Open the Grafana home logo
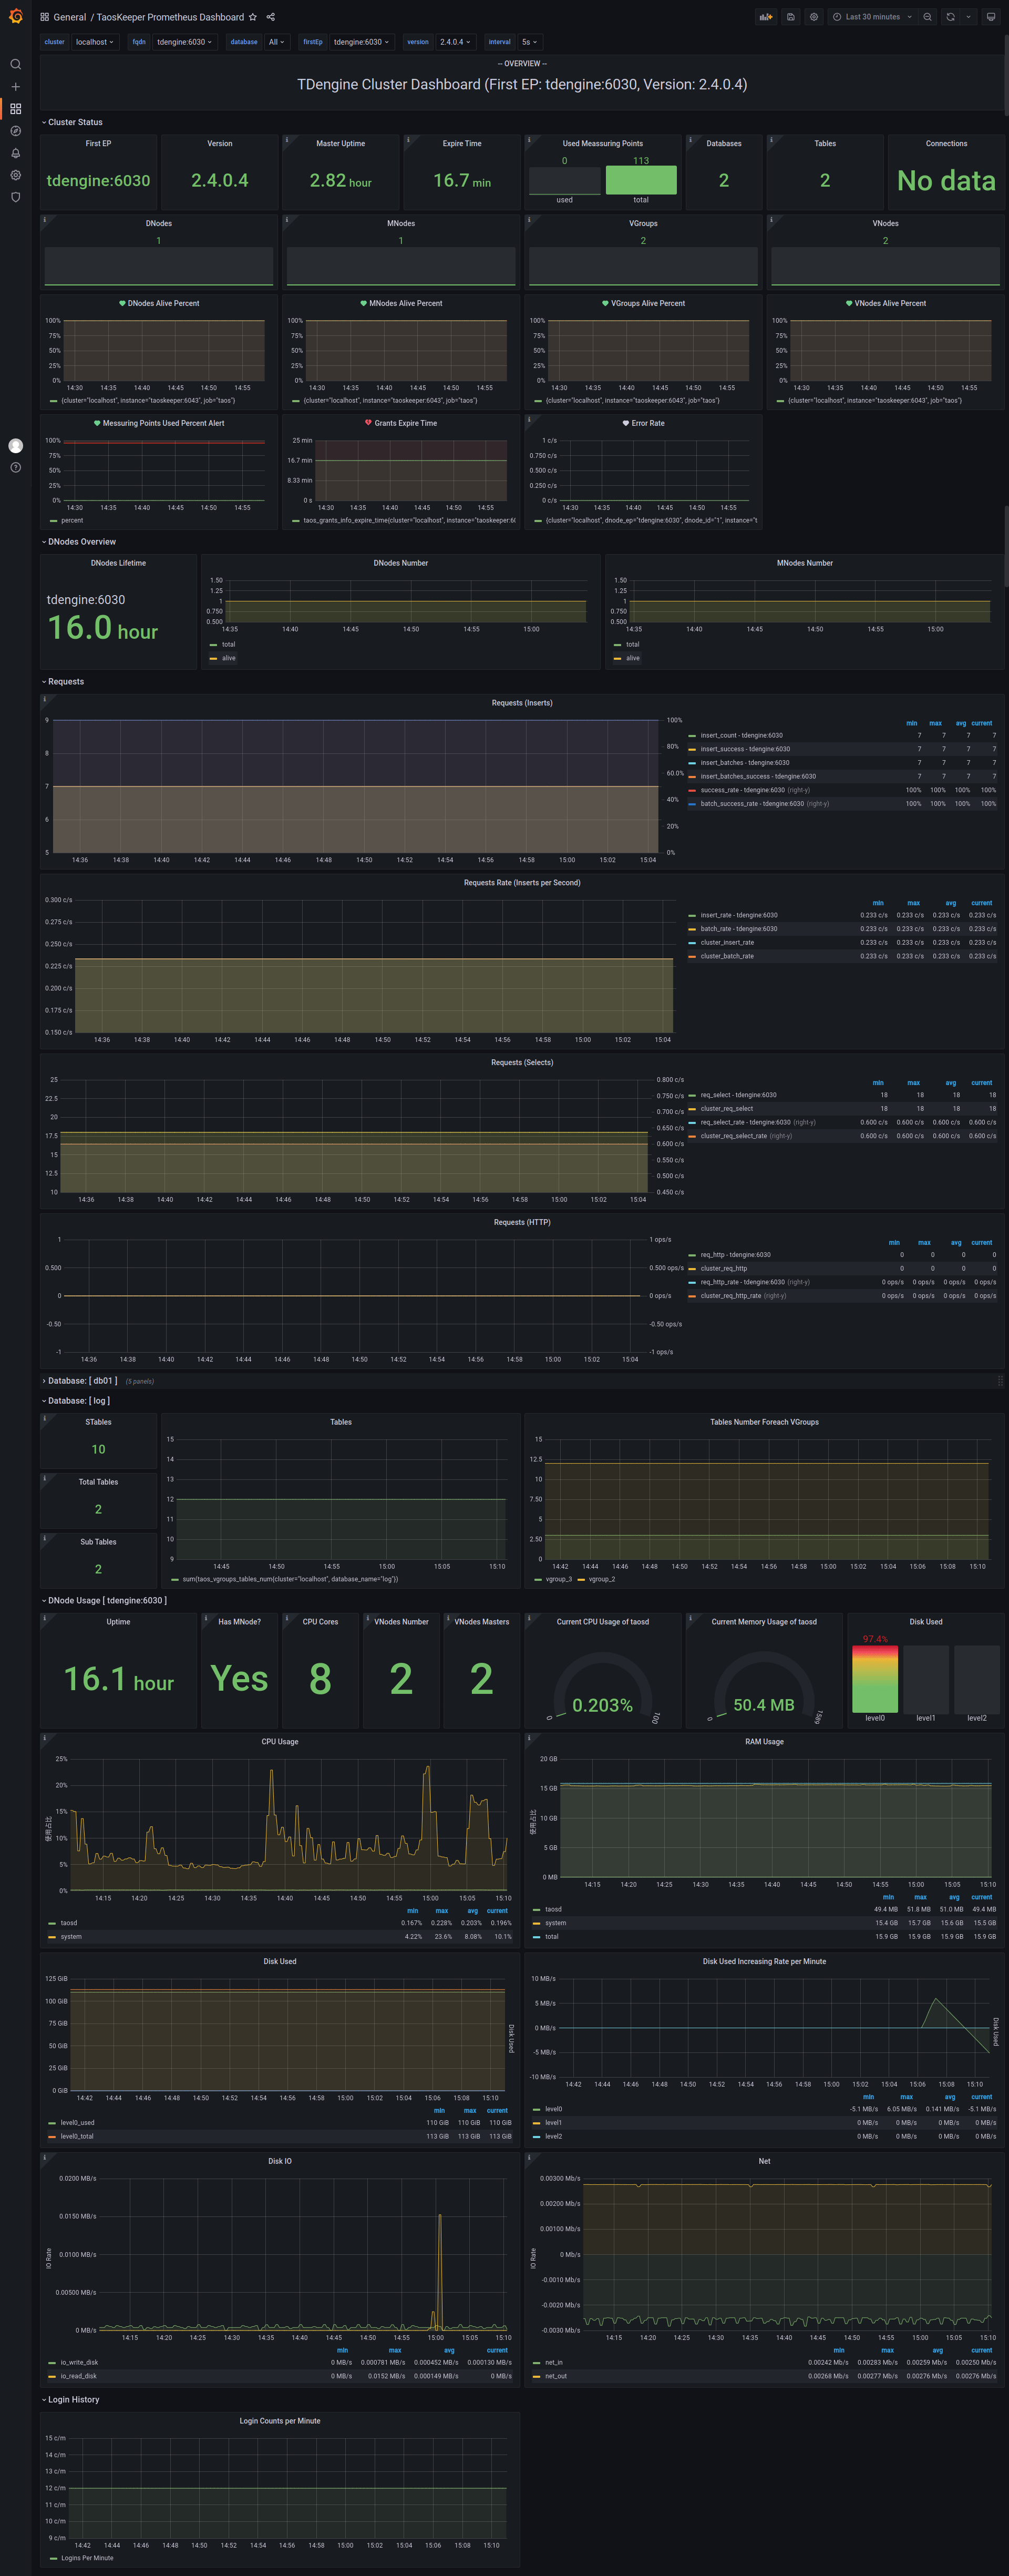Screen dimensions: 1009x2576 click(15, 16)
